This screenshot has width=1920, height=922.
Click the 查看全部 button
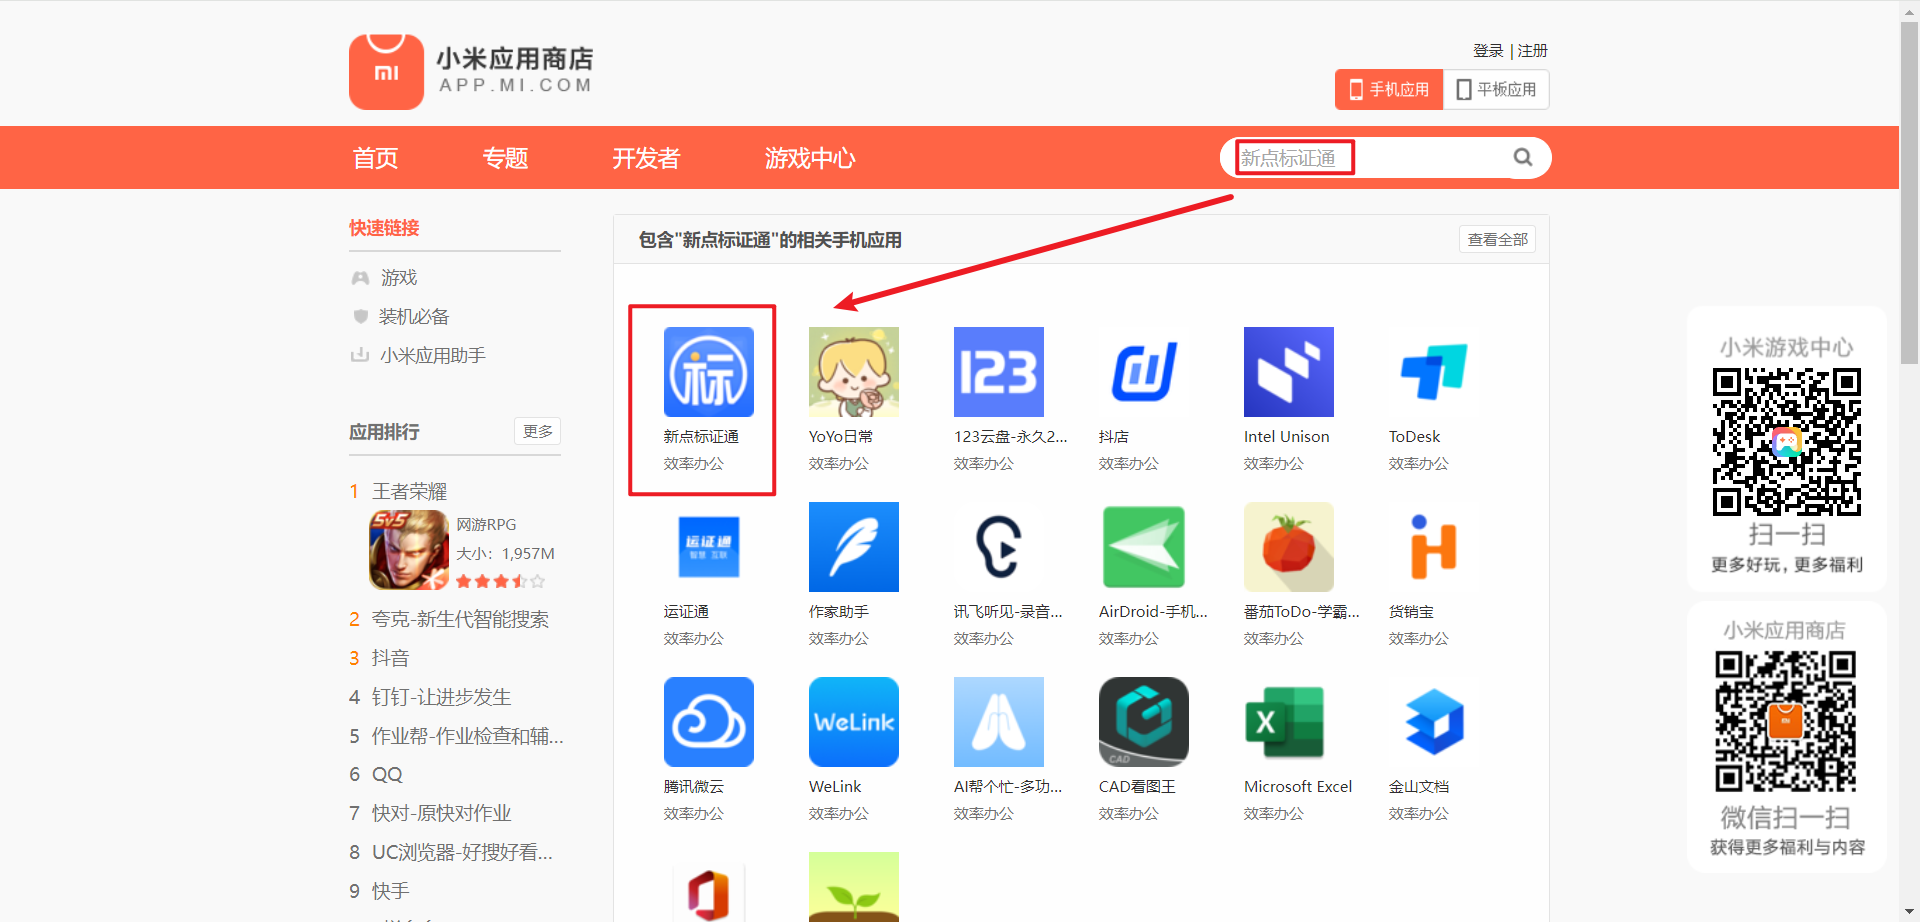tap(1497, 239)
